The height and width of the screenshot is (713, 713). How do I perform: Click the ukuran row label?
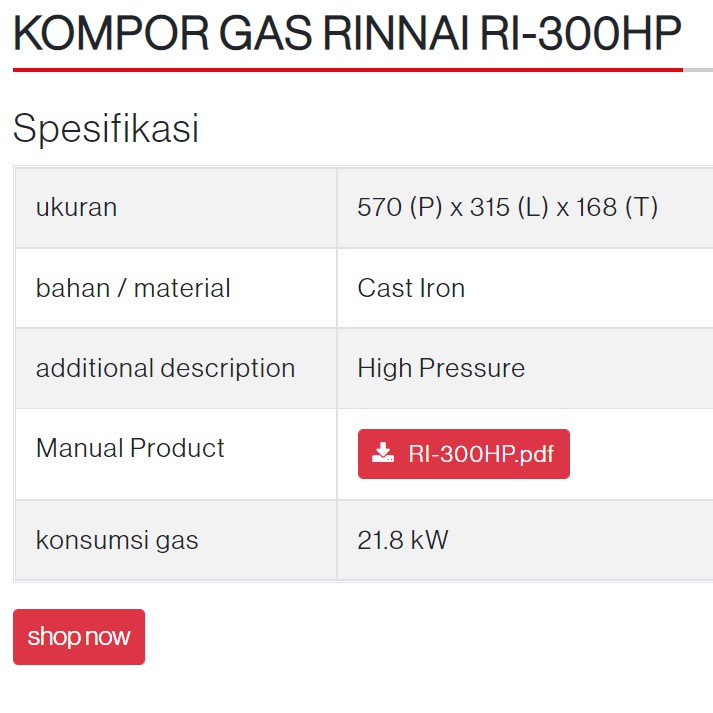(x=76, y=207)
